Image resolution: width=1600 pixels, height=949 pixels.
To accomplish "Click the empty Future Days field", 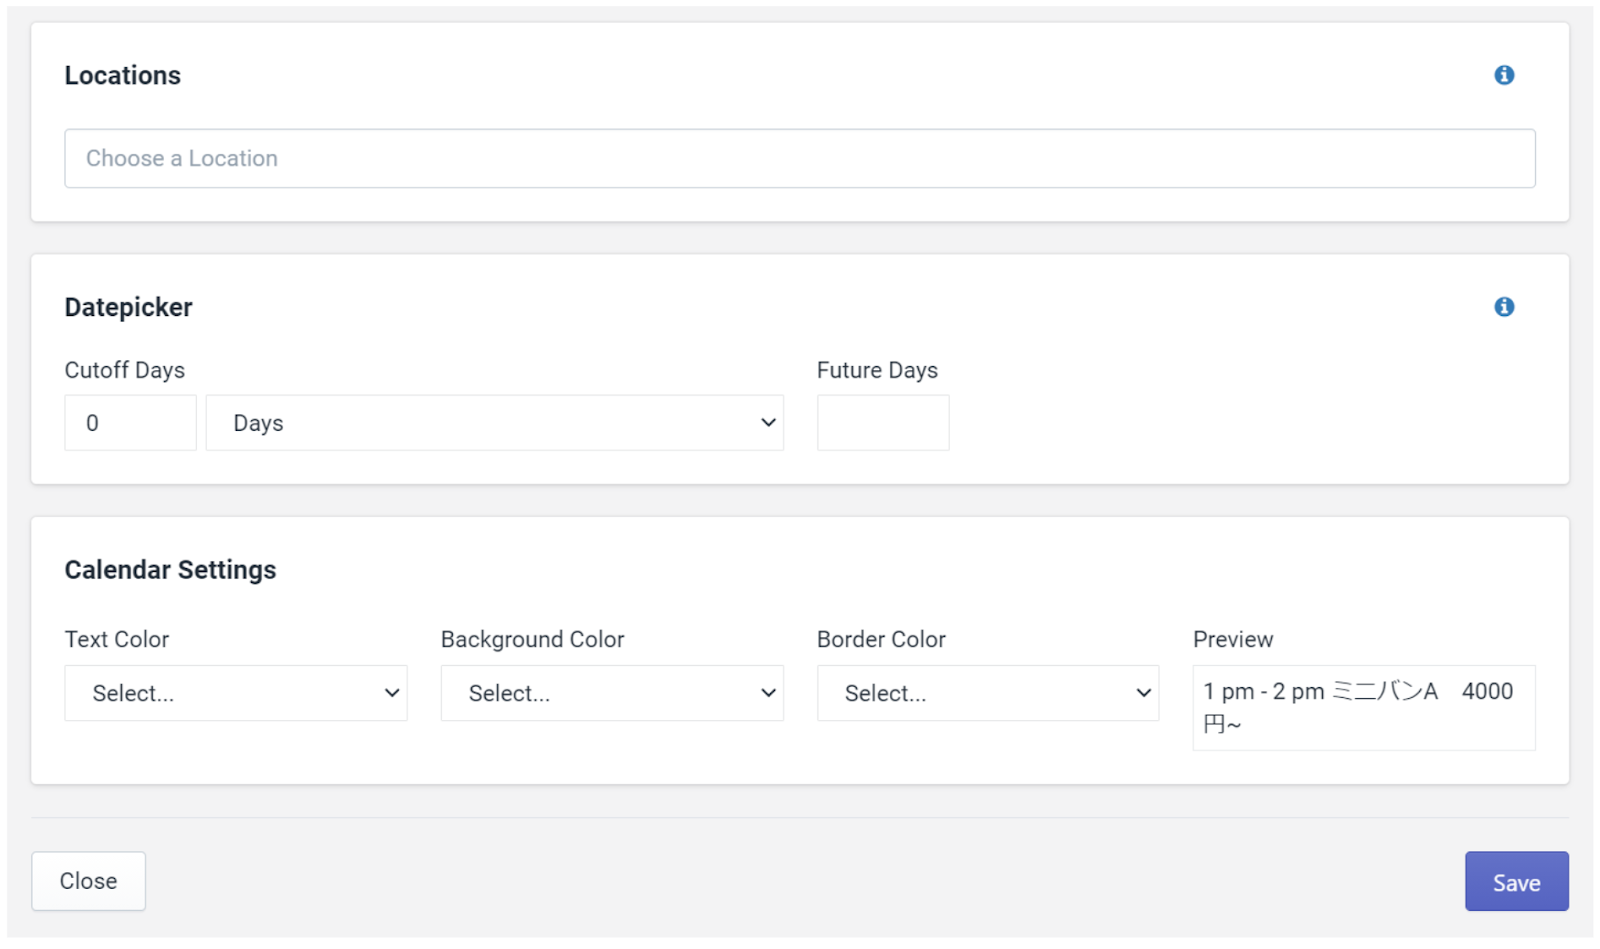I will tap(882, 423).
